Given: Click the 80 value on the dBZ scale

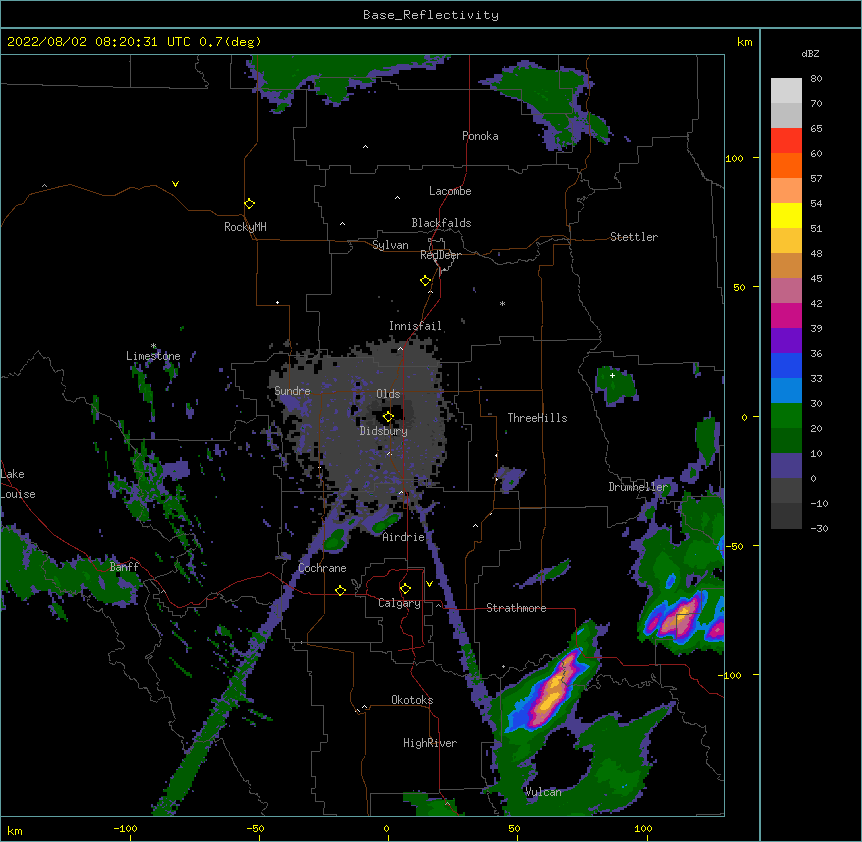Looking at the screenshot, I should pos(816,79).
